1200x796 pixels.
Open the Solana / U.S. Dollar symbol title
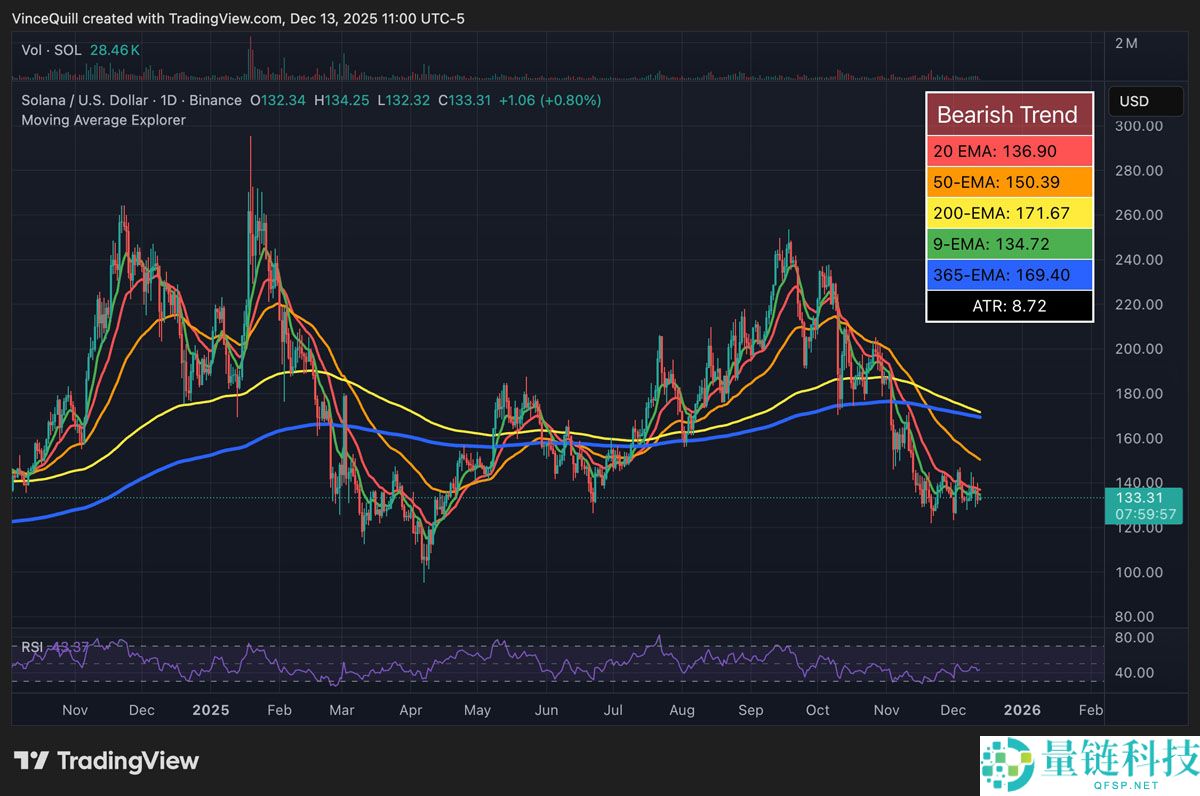click(x=86, y=100)
